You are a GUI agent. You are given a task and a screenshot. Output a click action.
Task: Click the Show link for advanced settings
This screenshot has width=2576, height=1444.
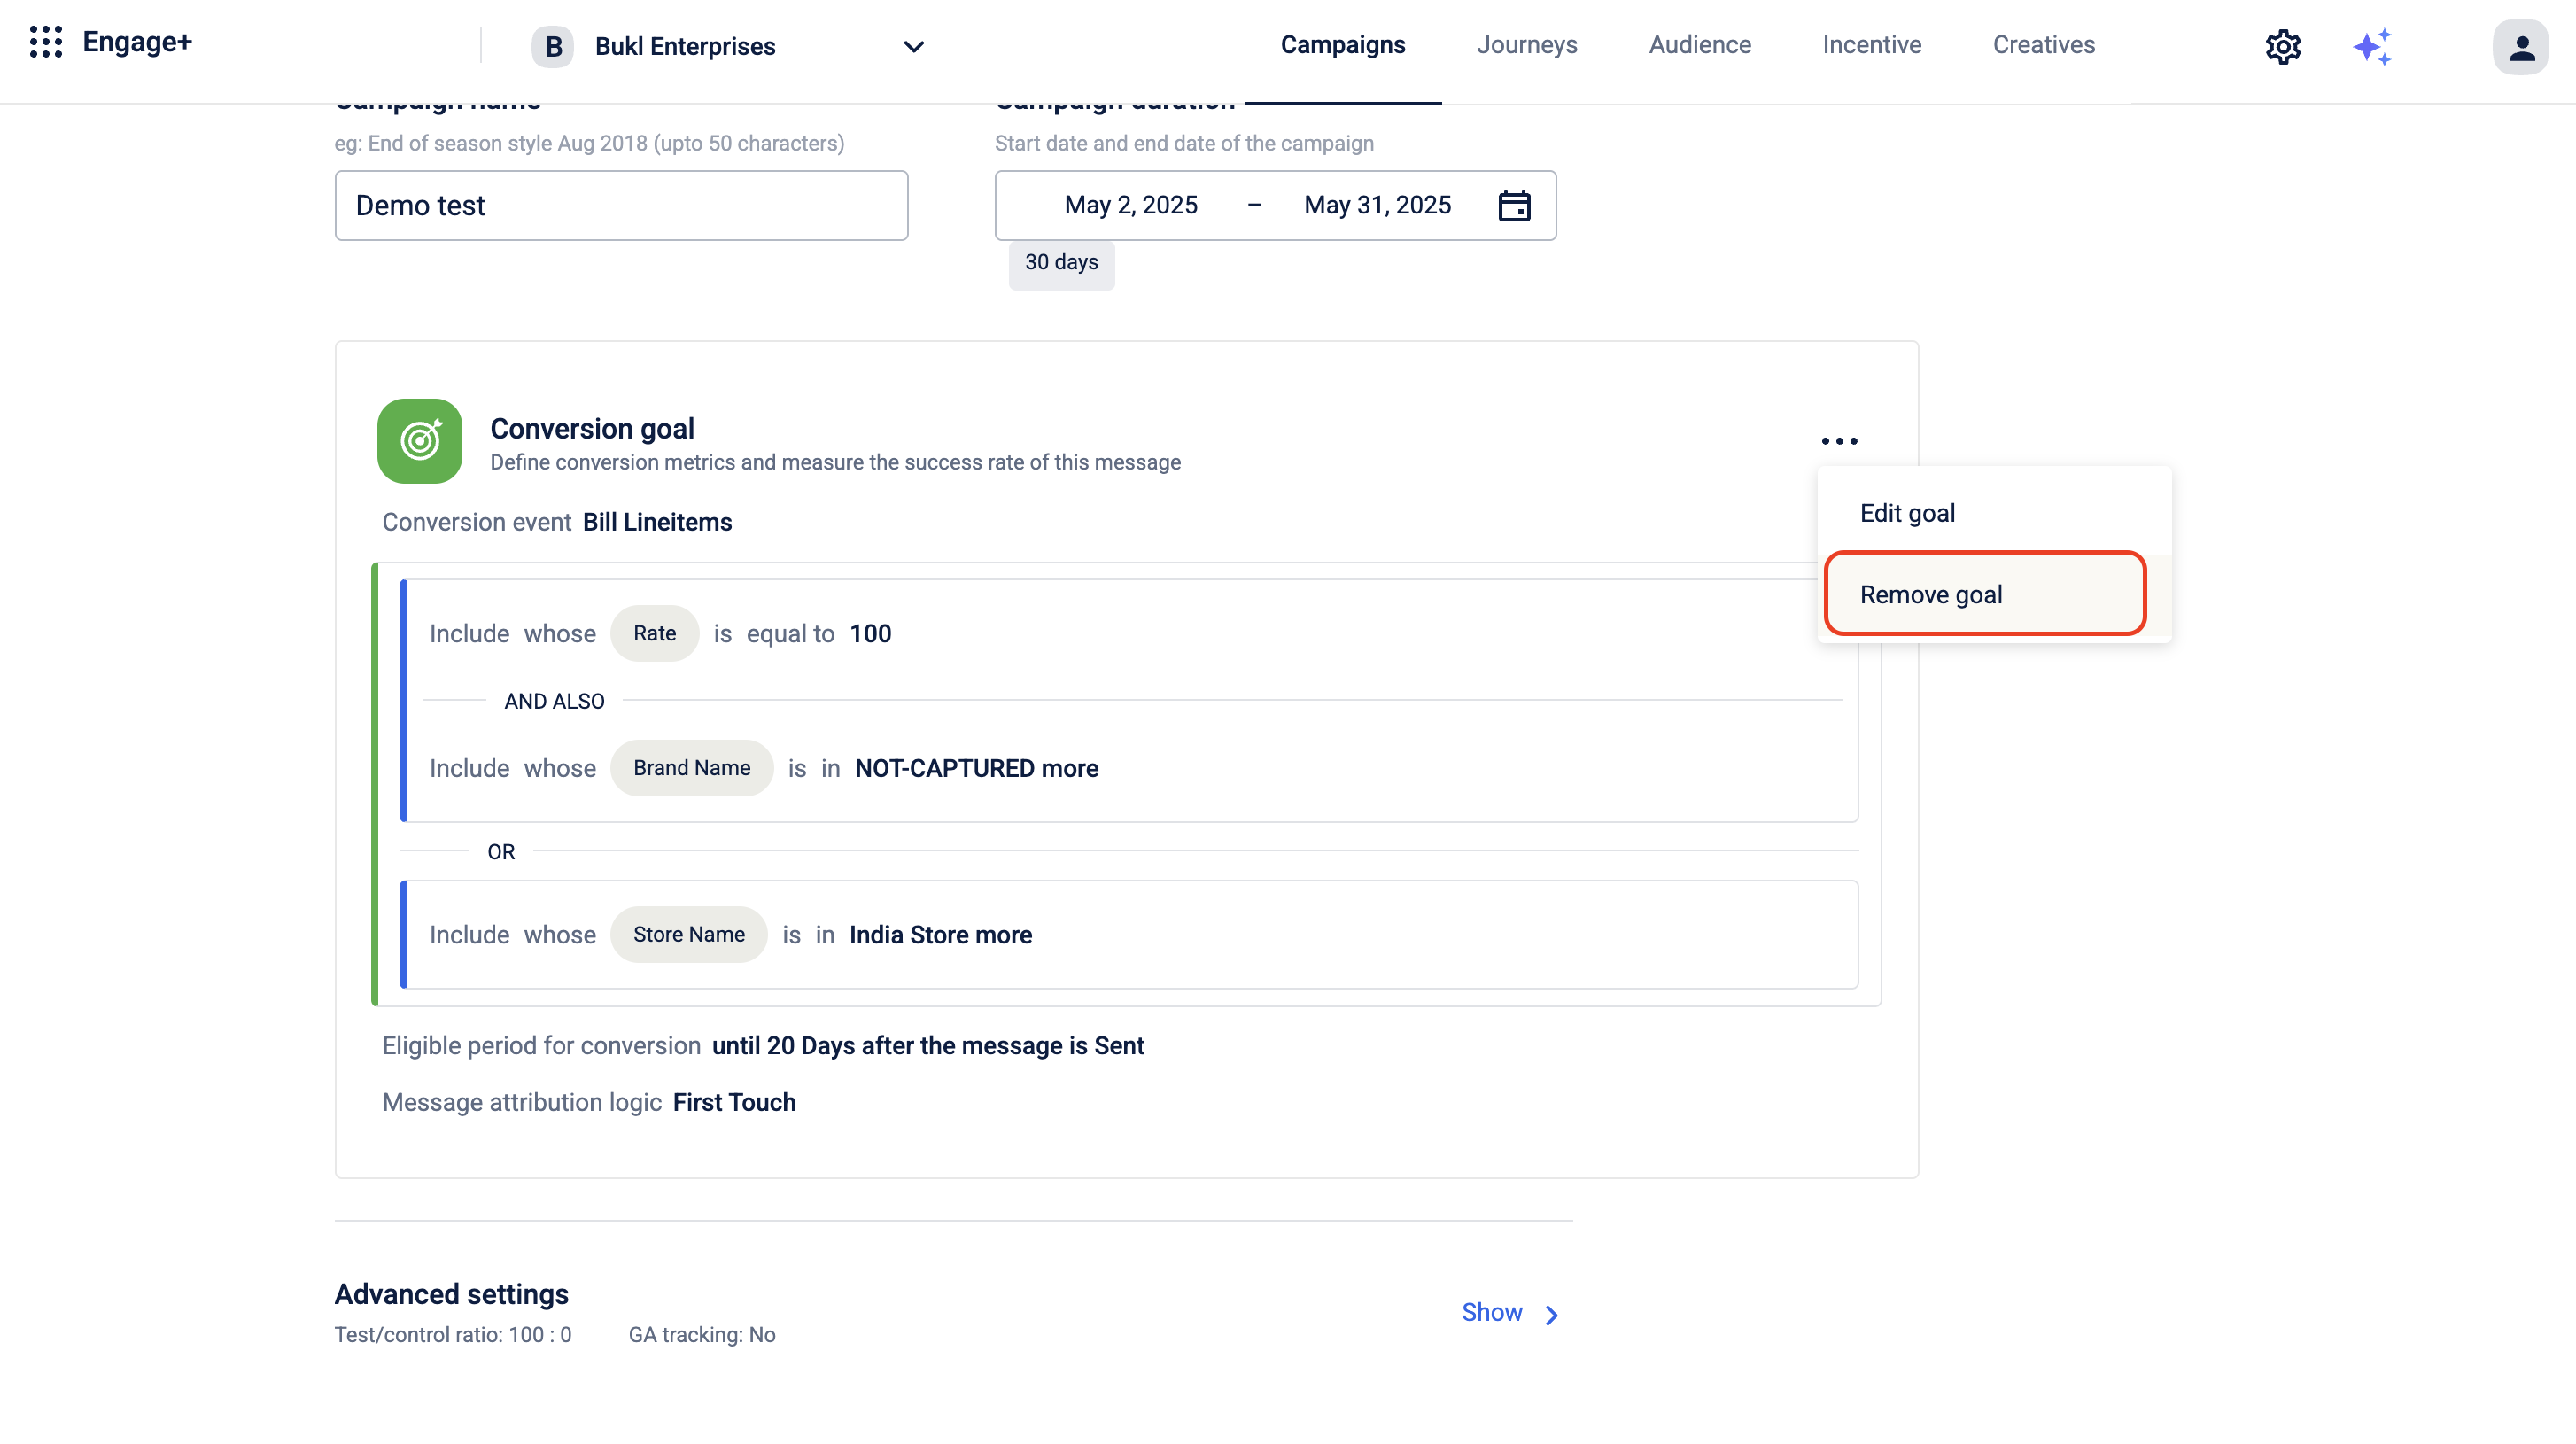1491,1312
